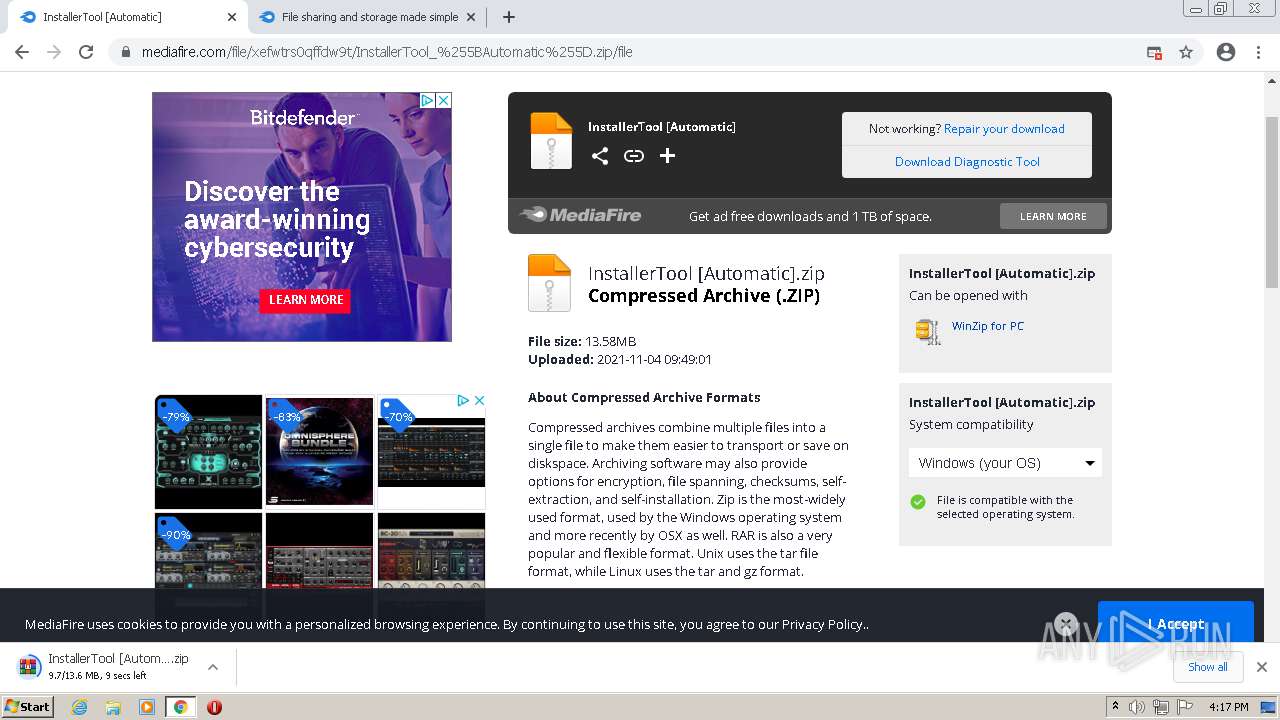
Task: Click Download Diagnostic Tool link
Action: (x=967, y=162)
